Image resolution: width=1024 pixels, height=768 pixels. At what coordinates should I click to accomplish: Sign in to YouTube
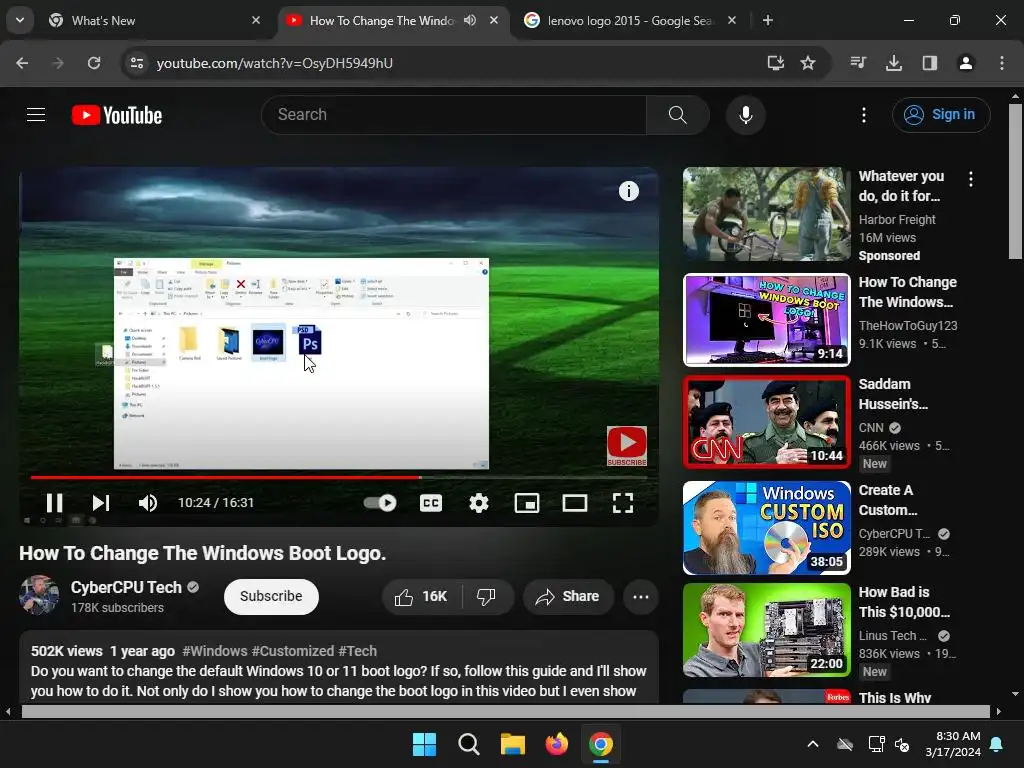[940, 115]
